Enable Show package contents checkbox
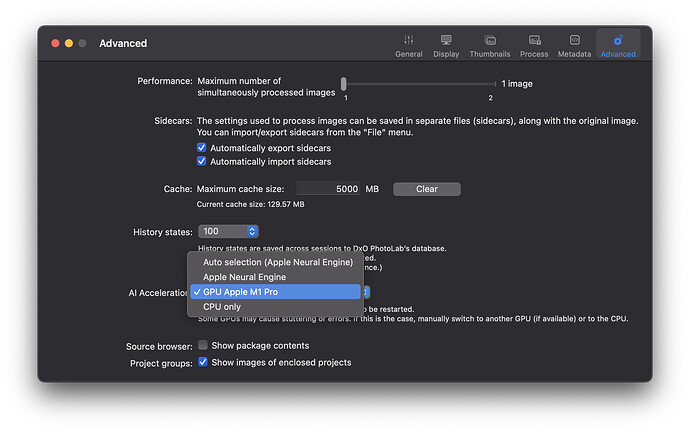This screenshot has width=690, height=432. pos(202,345)
